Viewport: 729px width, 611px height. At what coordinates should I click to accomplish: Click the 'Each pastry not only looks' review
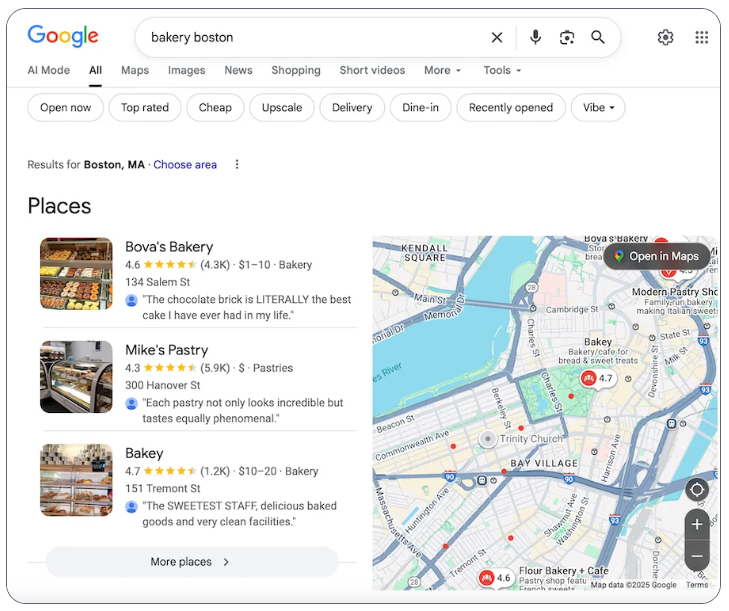(x=243, y=411)
